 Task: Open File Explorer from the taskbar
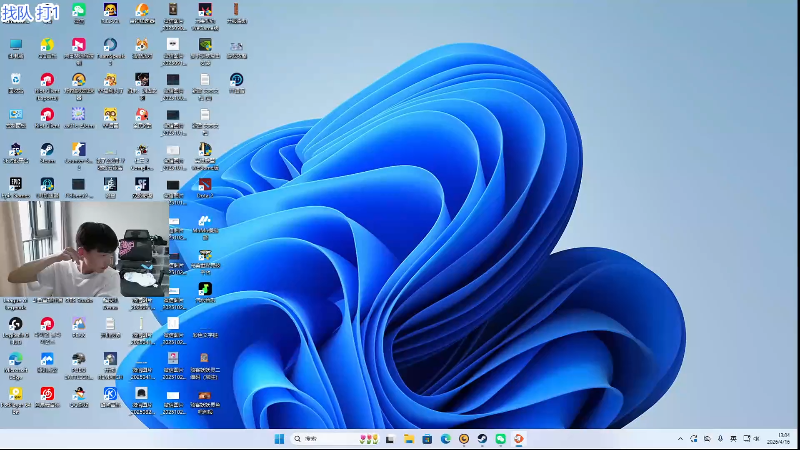[x=409, y=439]
